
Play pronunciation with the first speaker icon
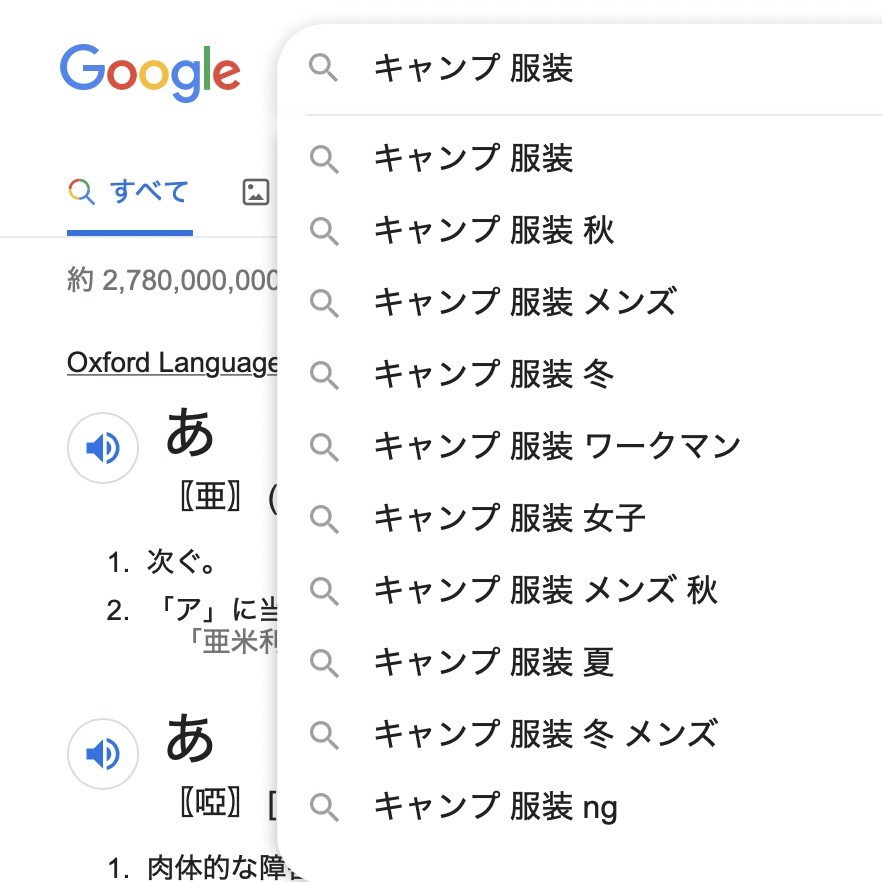click(102, 448)
